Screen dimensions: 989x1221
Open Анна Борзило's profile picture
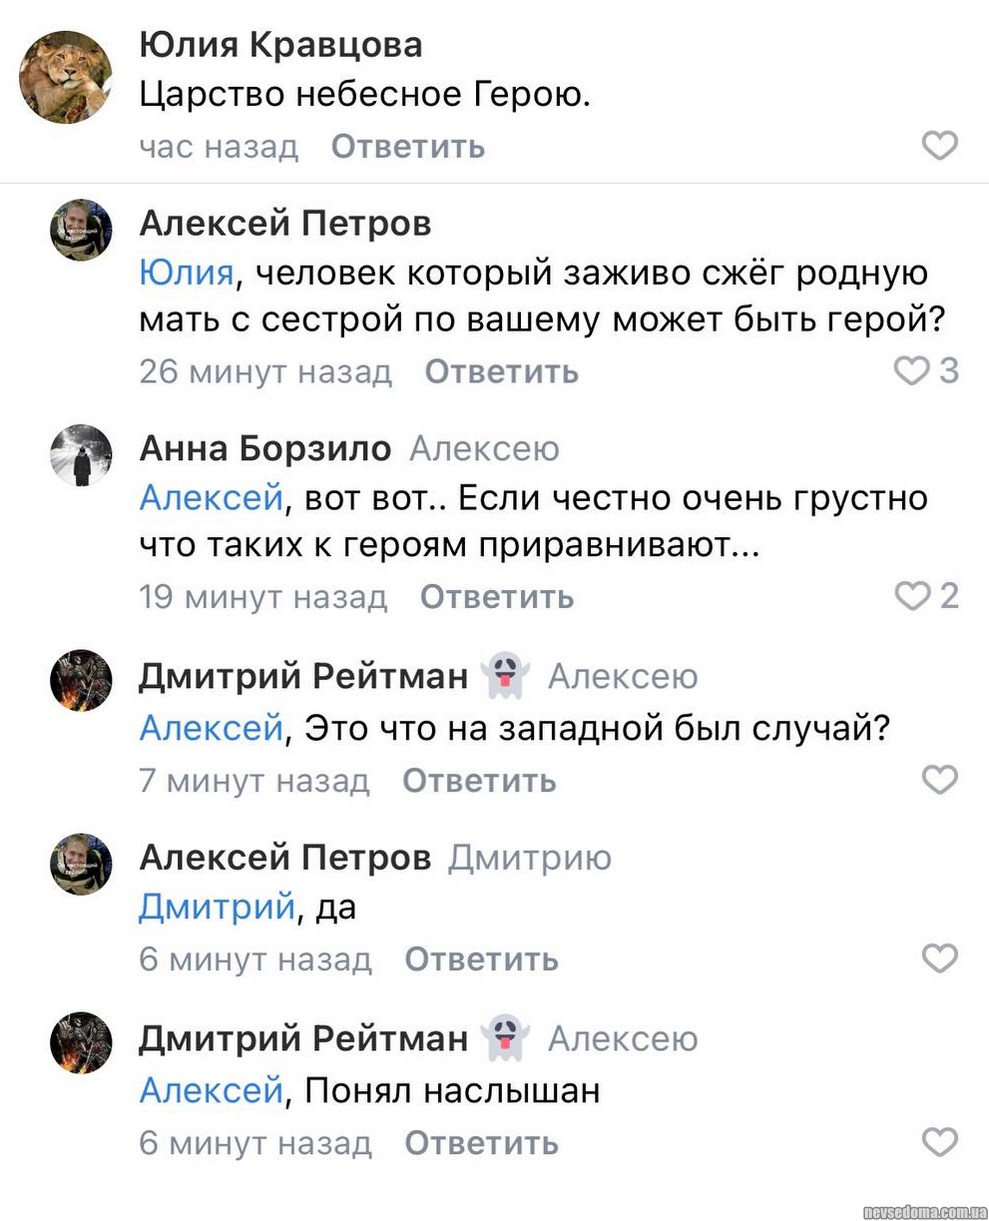(81, 455)
